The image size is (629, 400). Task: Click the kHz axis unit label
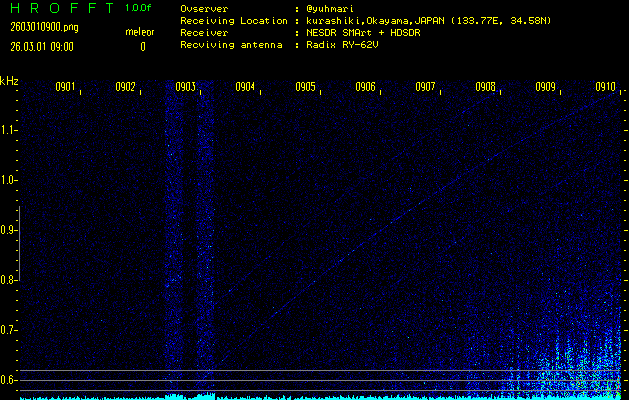[x=9, y=81]
